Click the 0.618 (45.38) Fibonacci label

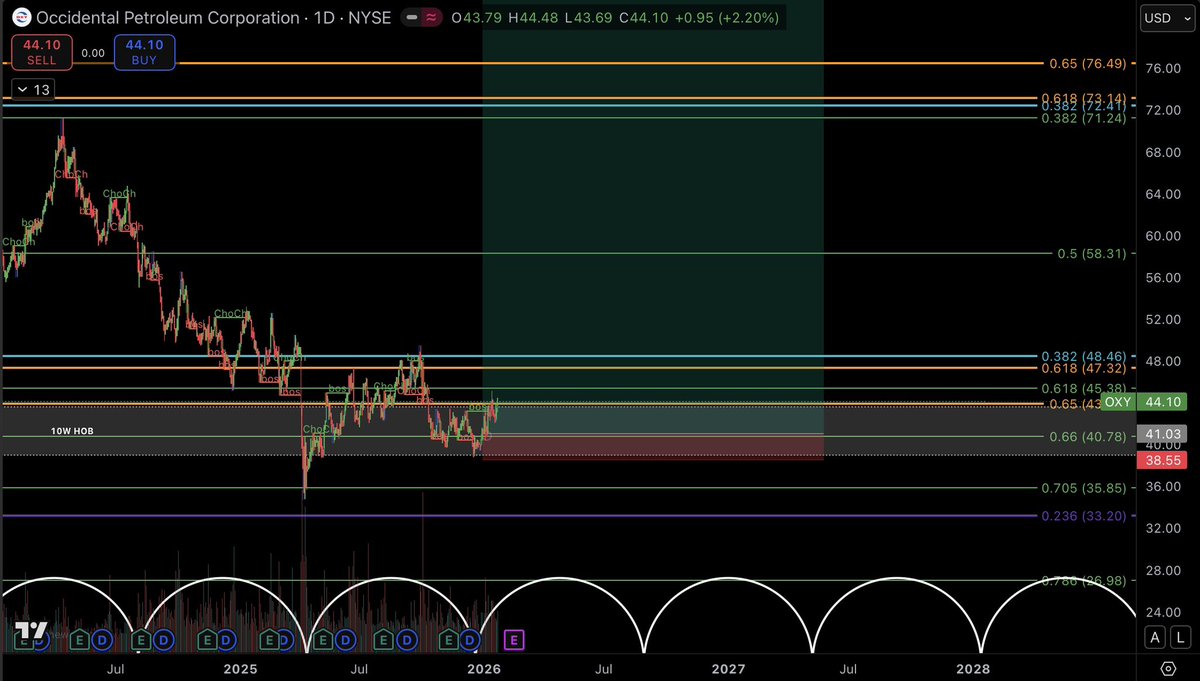(1084, 388)
